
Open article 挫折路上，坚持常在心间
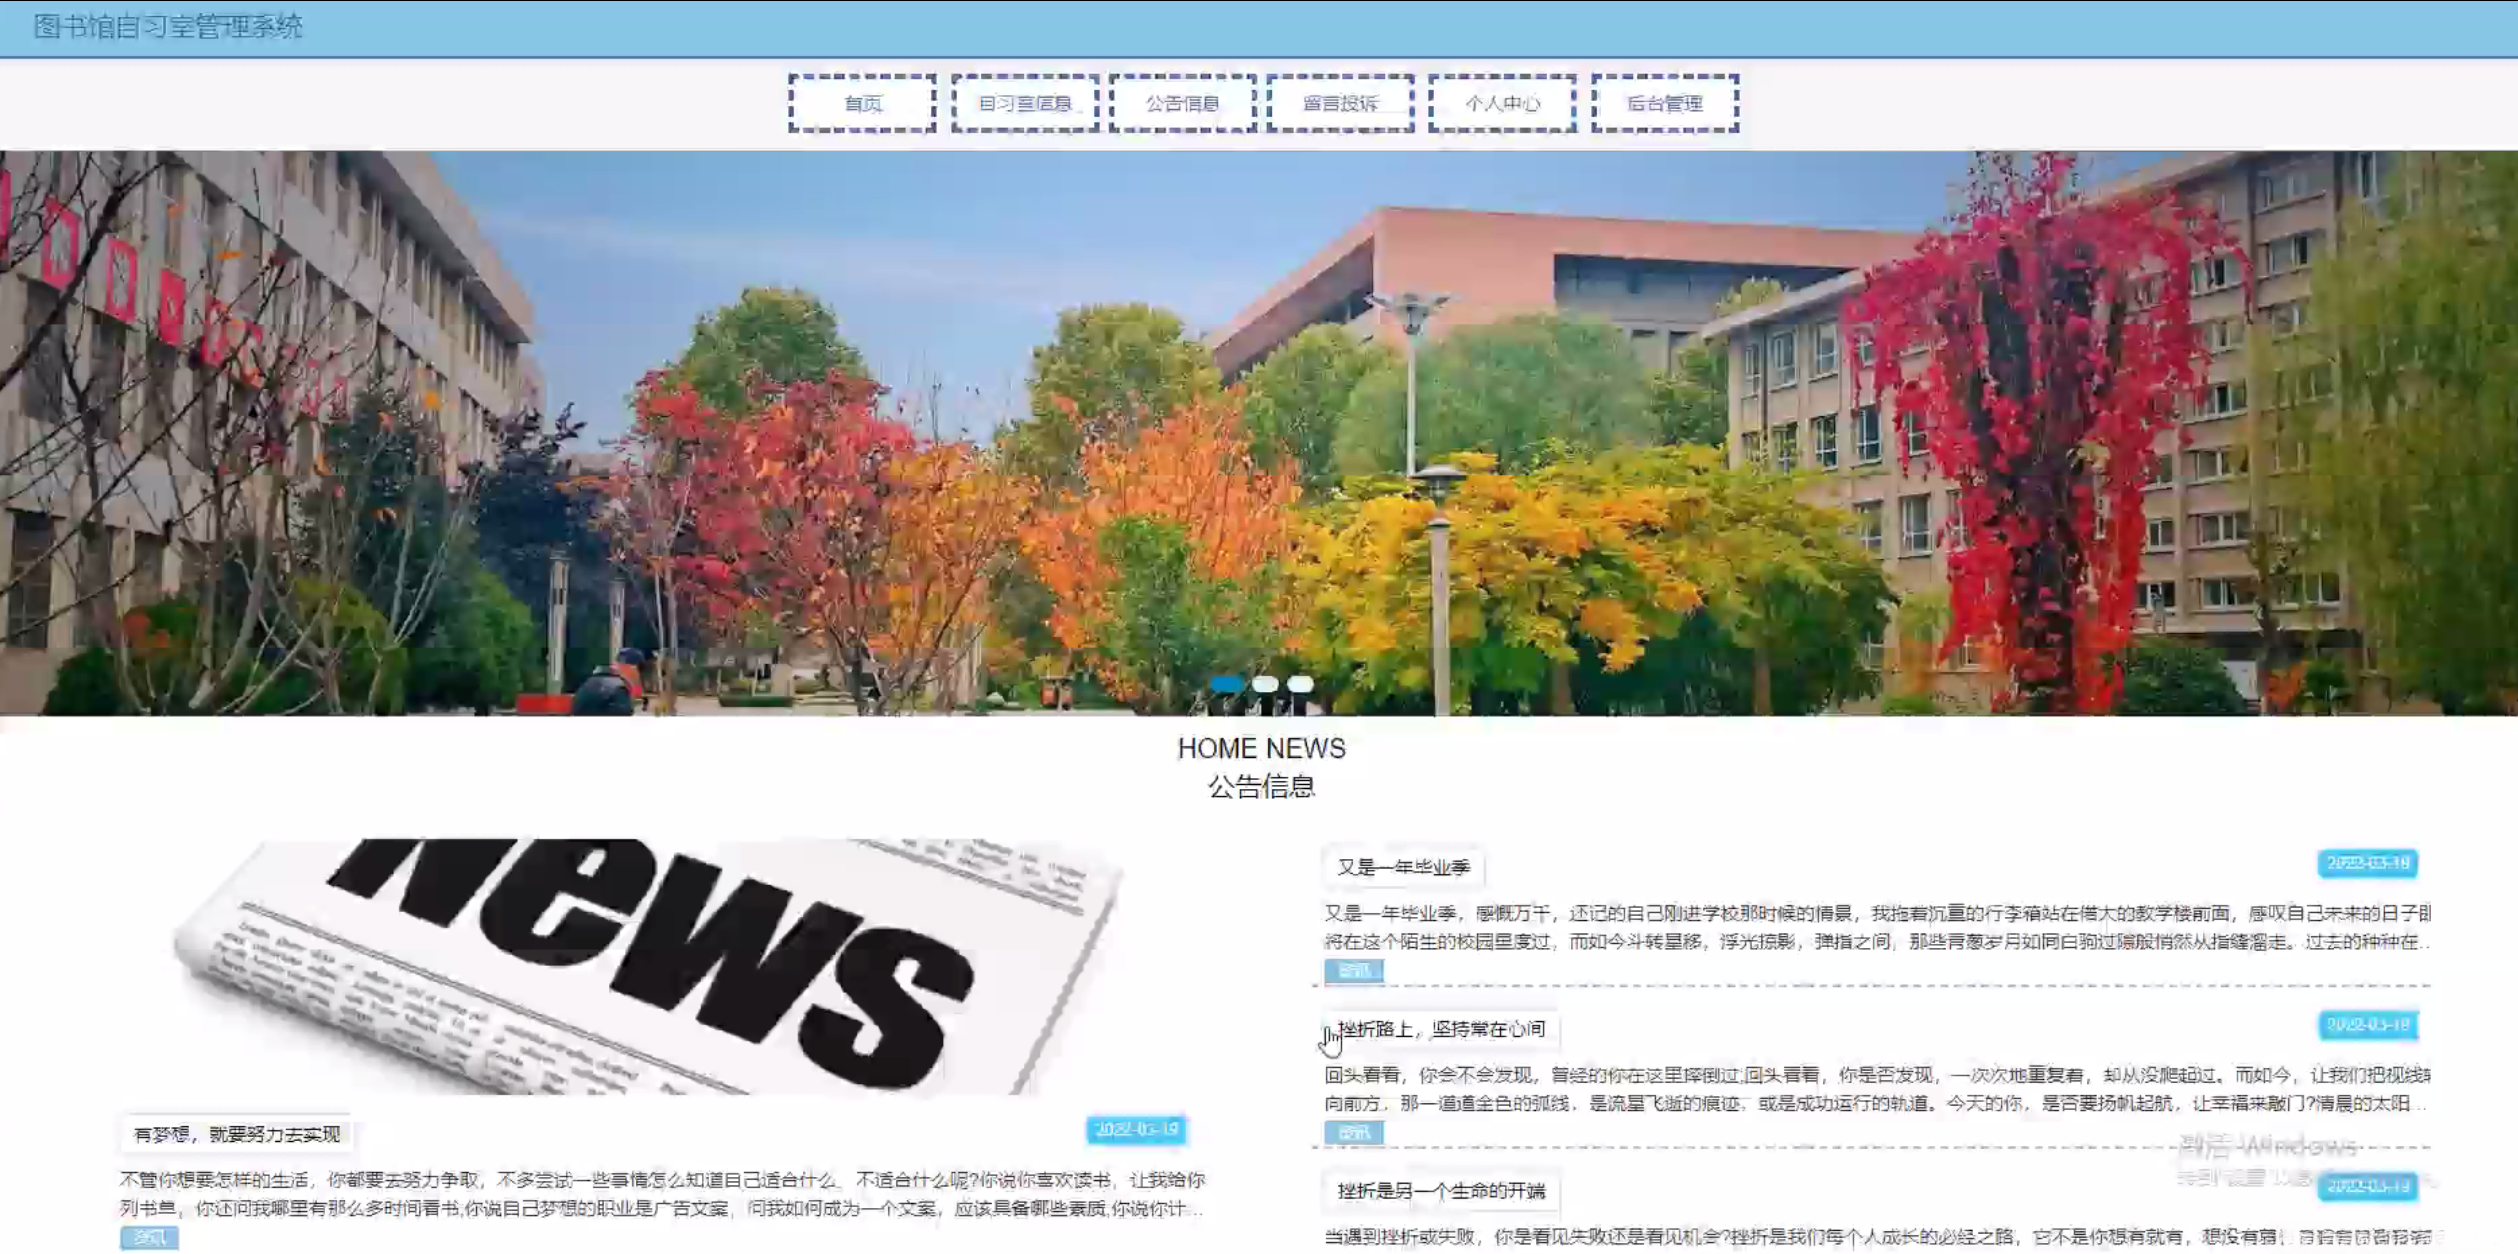(1441, 1029)
